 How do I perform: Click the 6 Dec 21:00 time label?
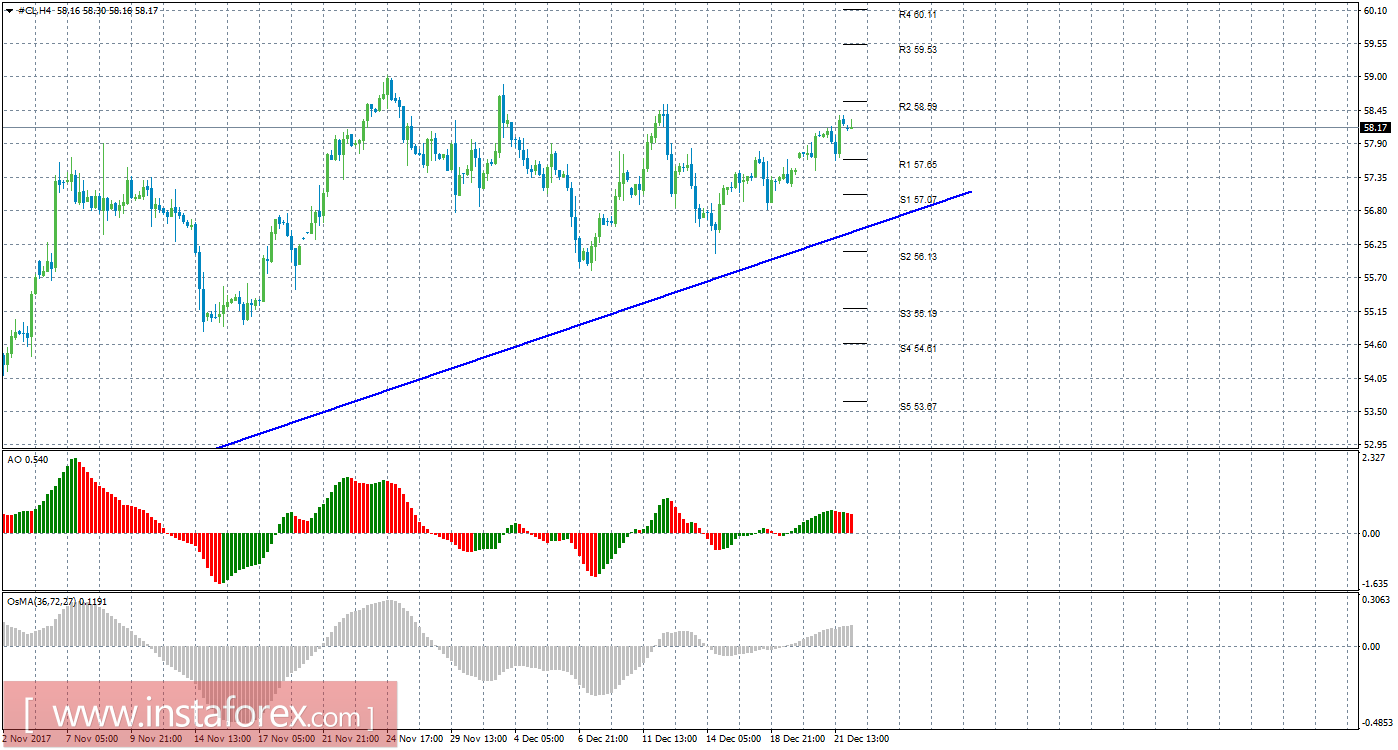[x=603, y=739]
